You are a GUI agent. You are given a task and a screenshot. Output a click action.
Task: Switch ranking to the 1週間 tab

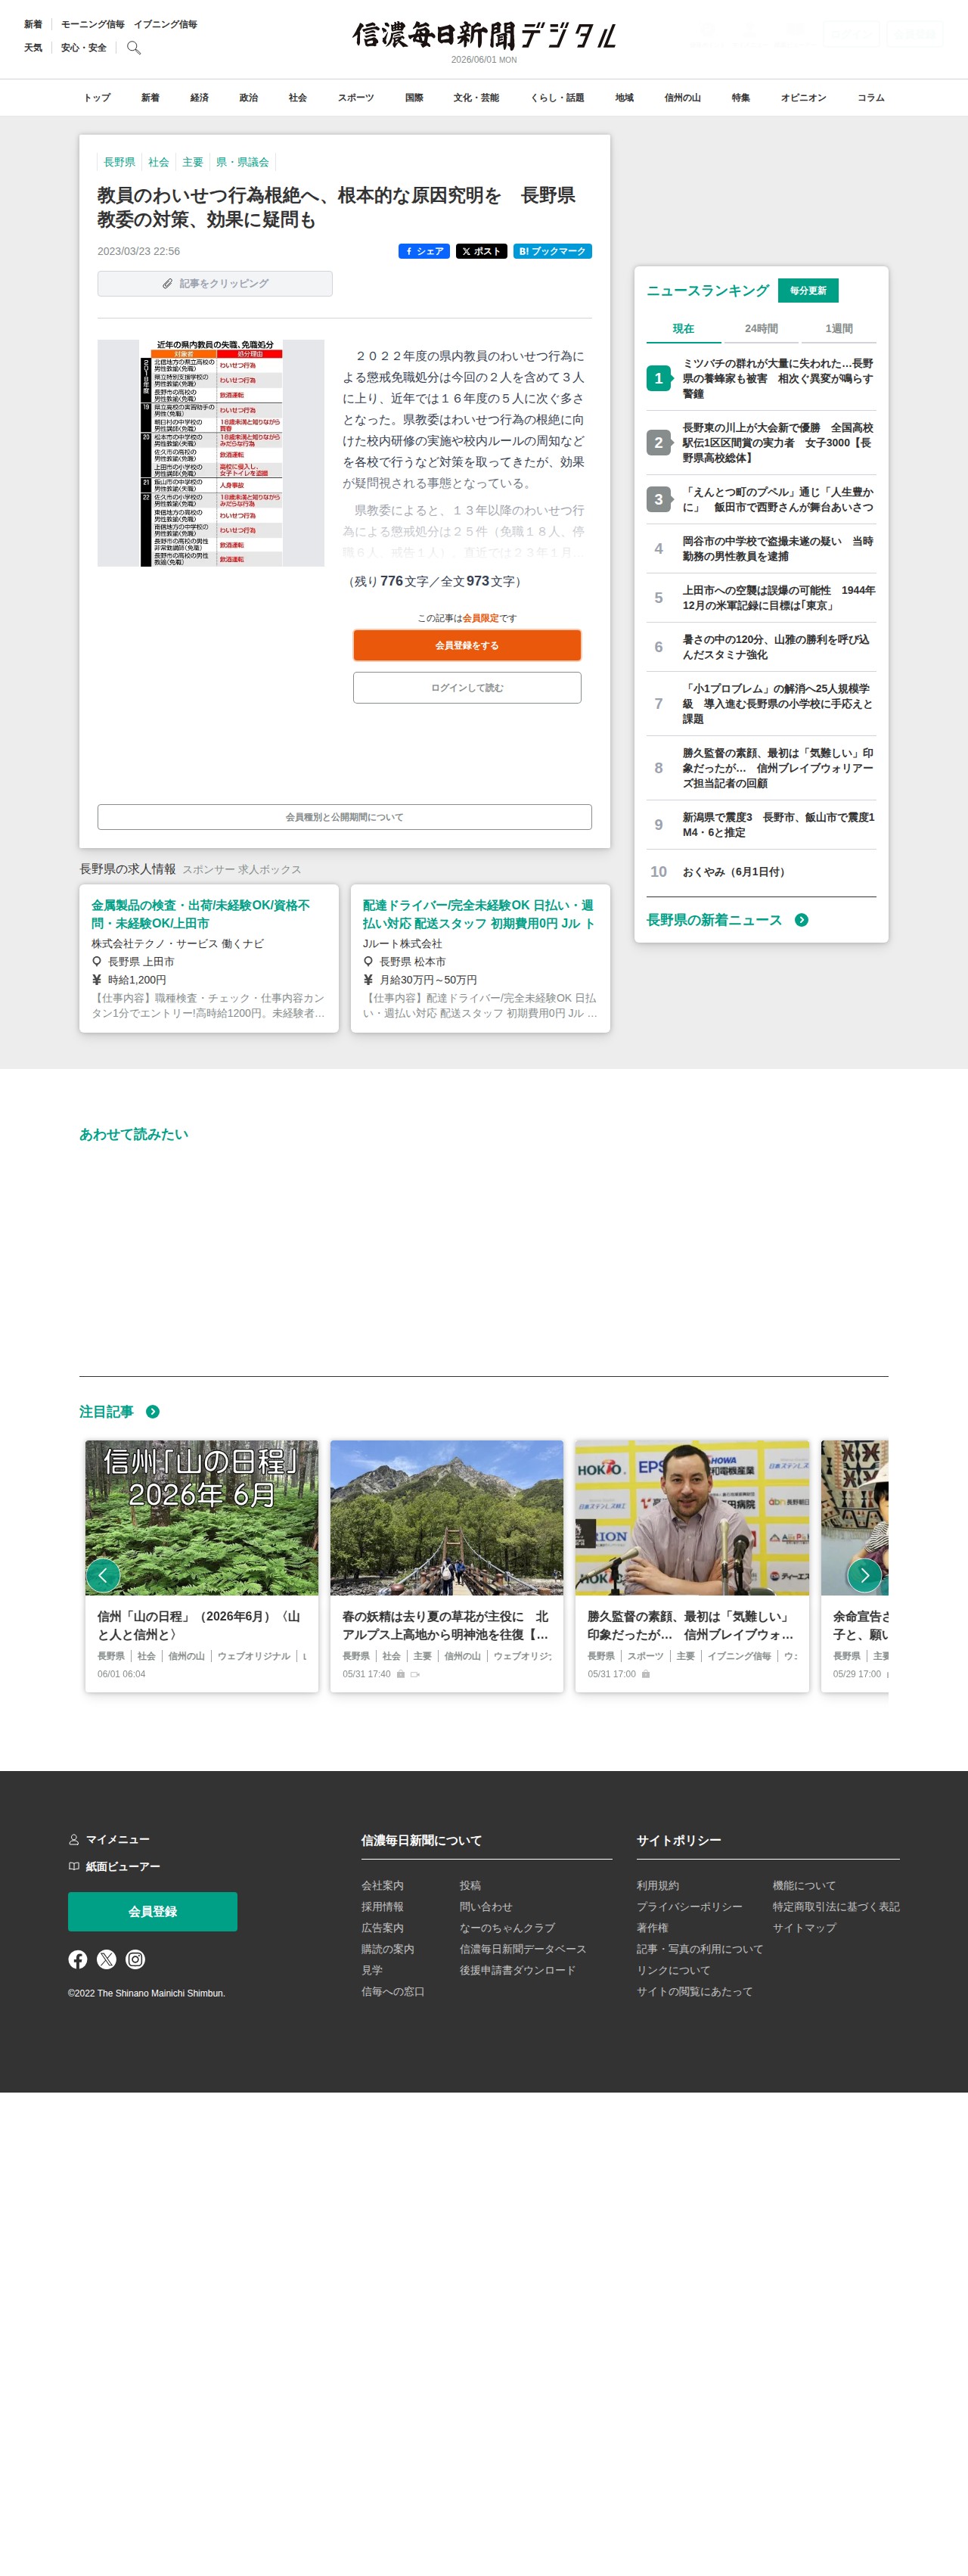pos(838,329)
